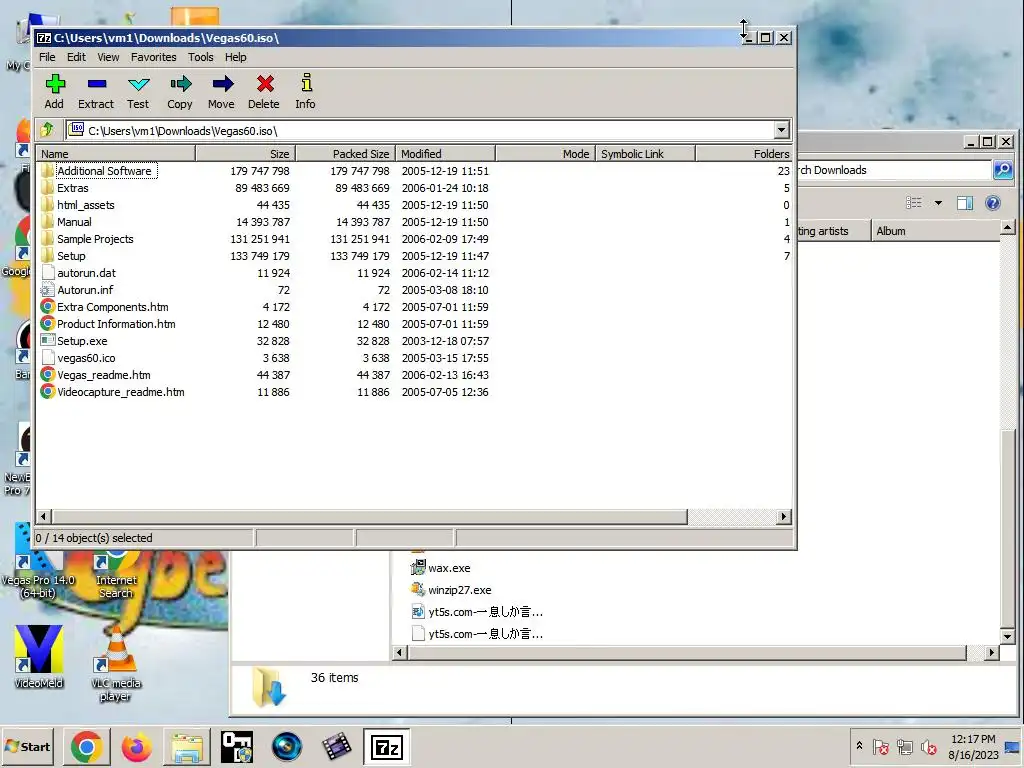Open the Start menu
1024x768 pixels.
point(28,746)
